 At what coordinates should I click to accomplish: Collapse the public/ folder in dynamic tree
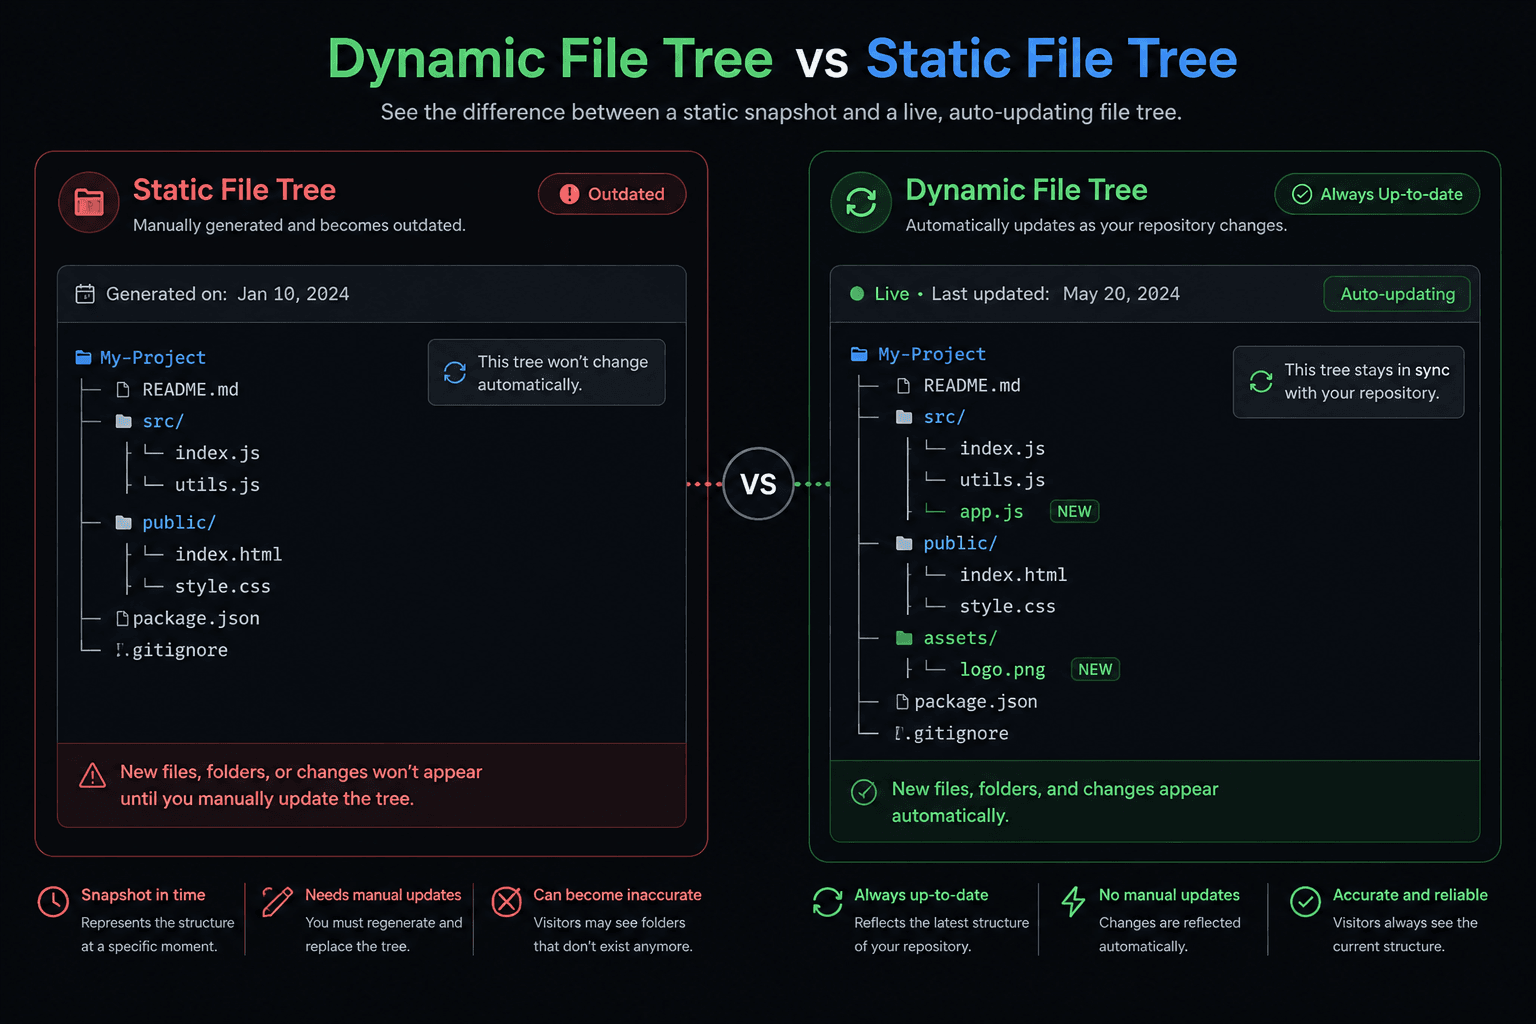946,543
